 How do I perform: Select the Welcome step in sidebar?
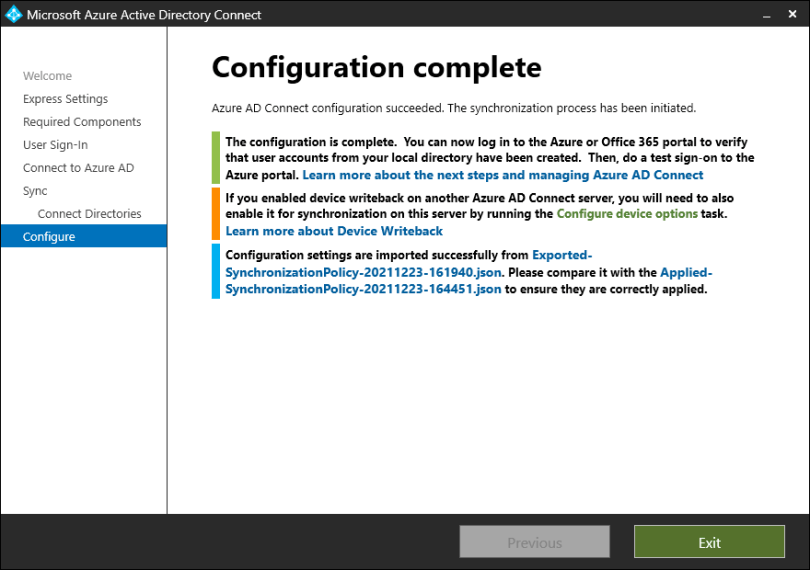tap(48, 76)
